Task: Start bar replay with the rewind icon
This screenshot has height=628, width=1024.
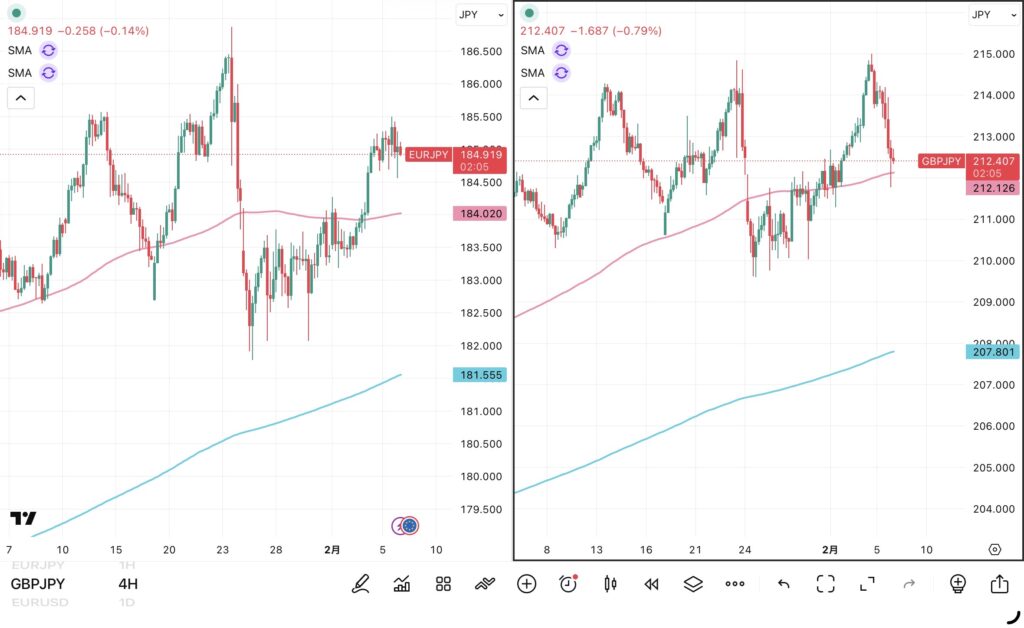Action: tap(651, 584)
